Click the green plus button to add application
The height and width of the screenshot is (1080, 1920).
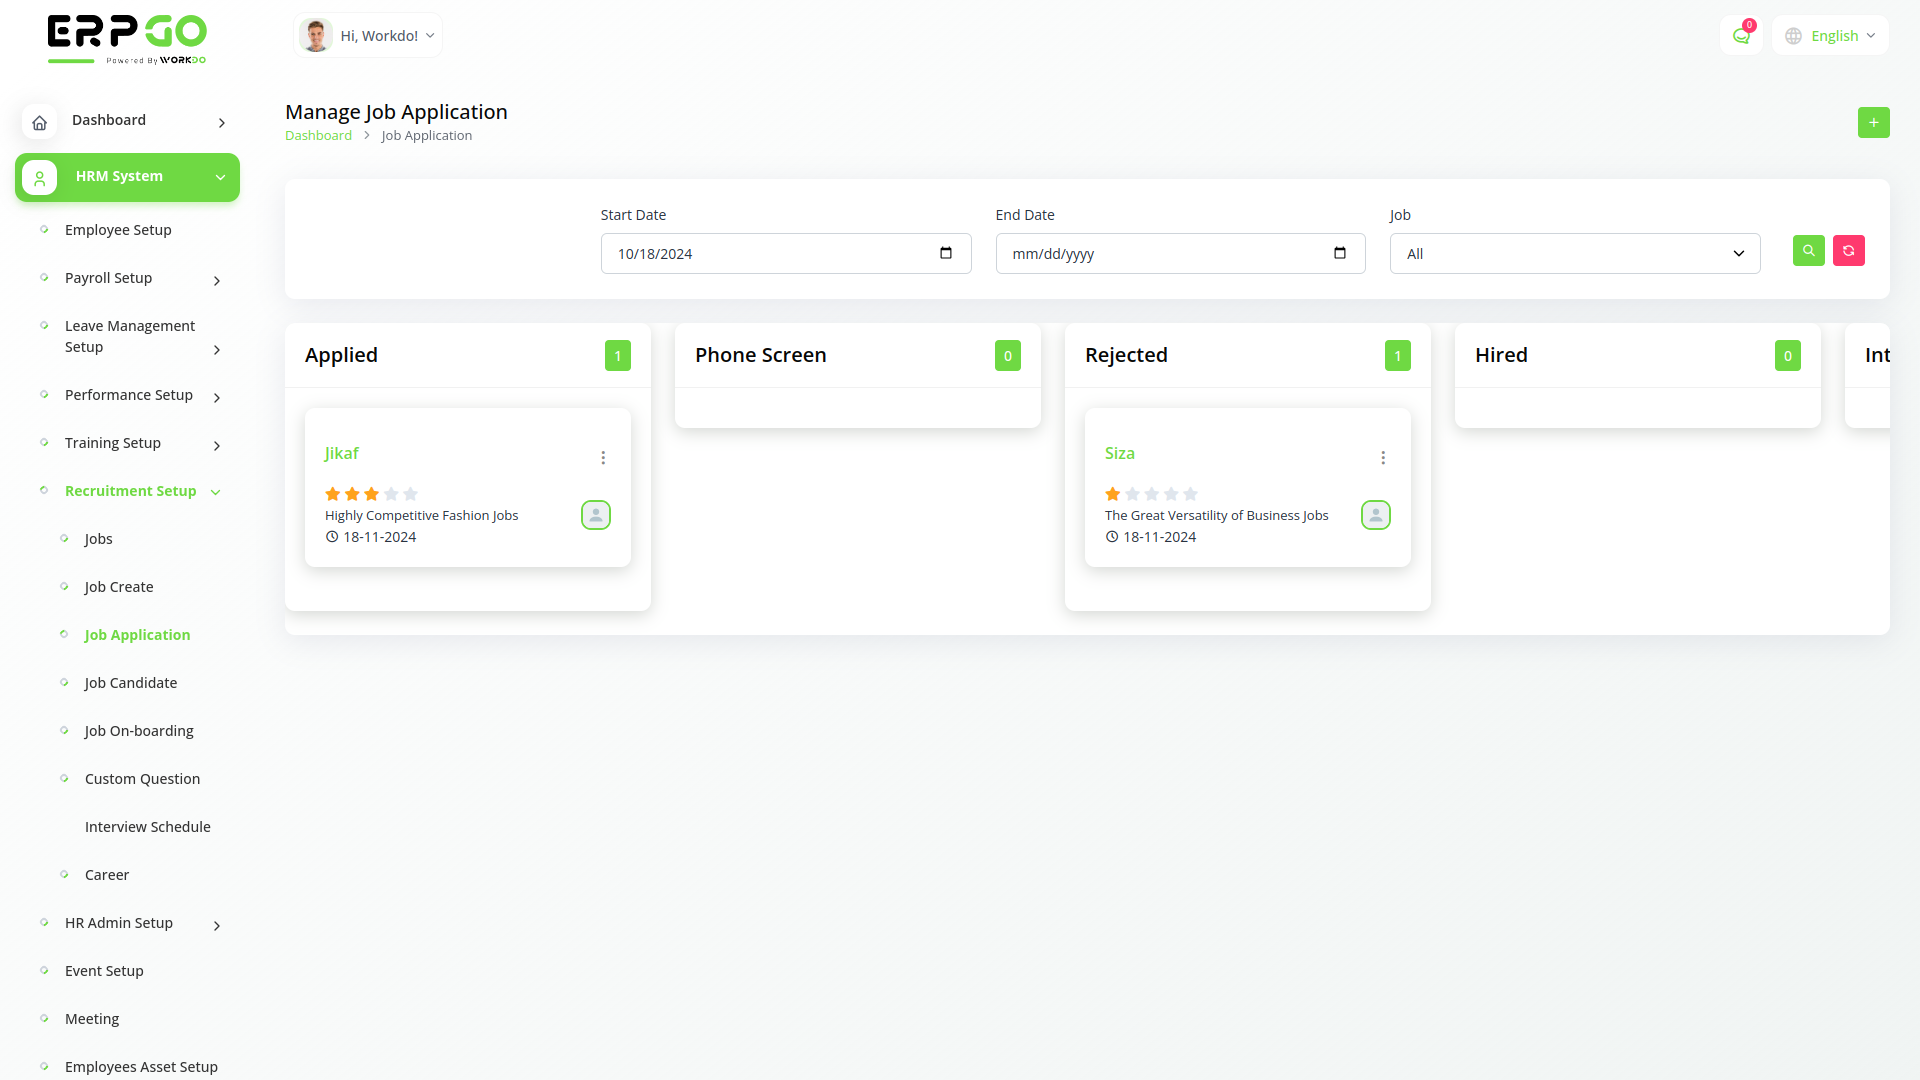pyautogui.click(x=1873, y=122)
